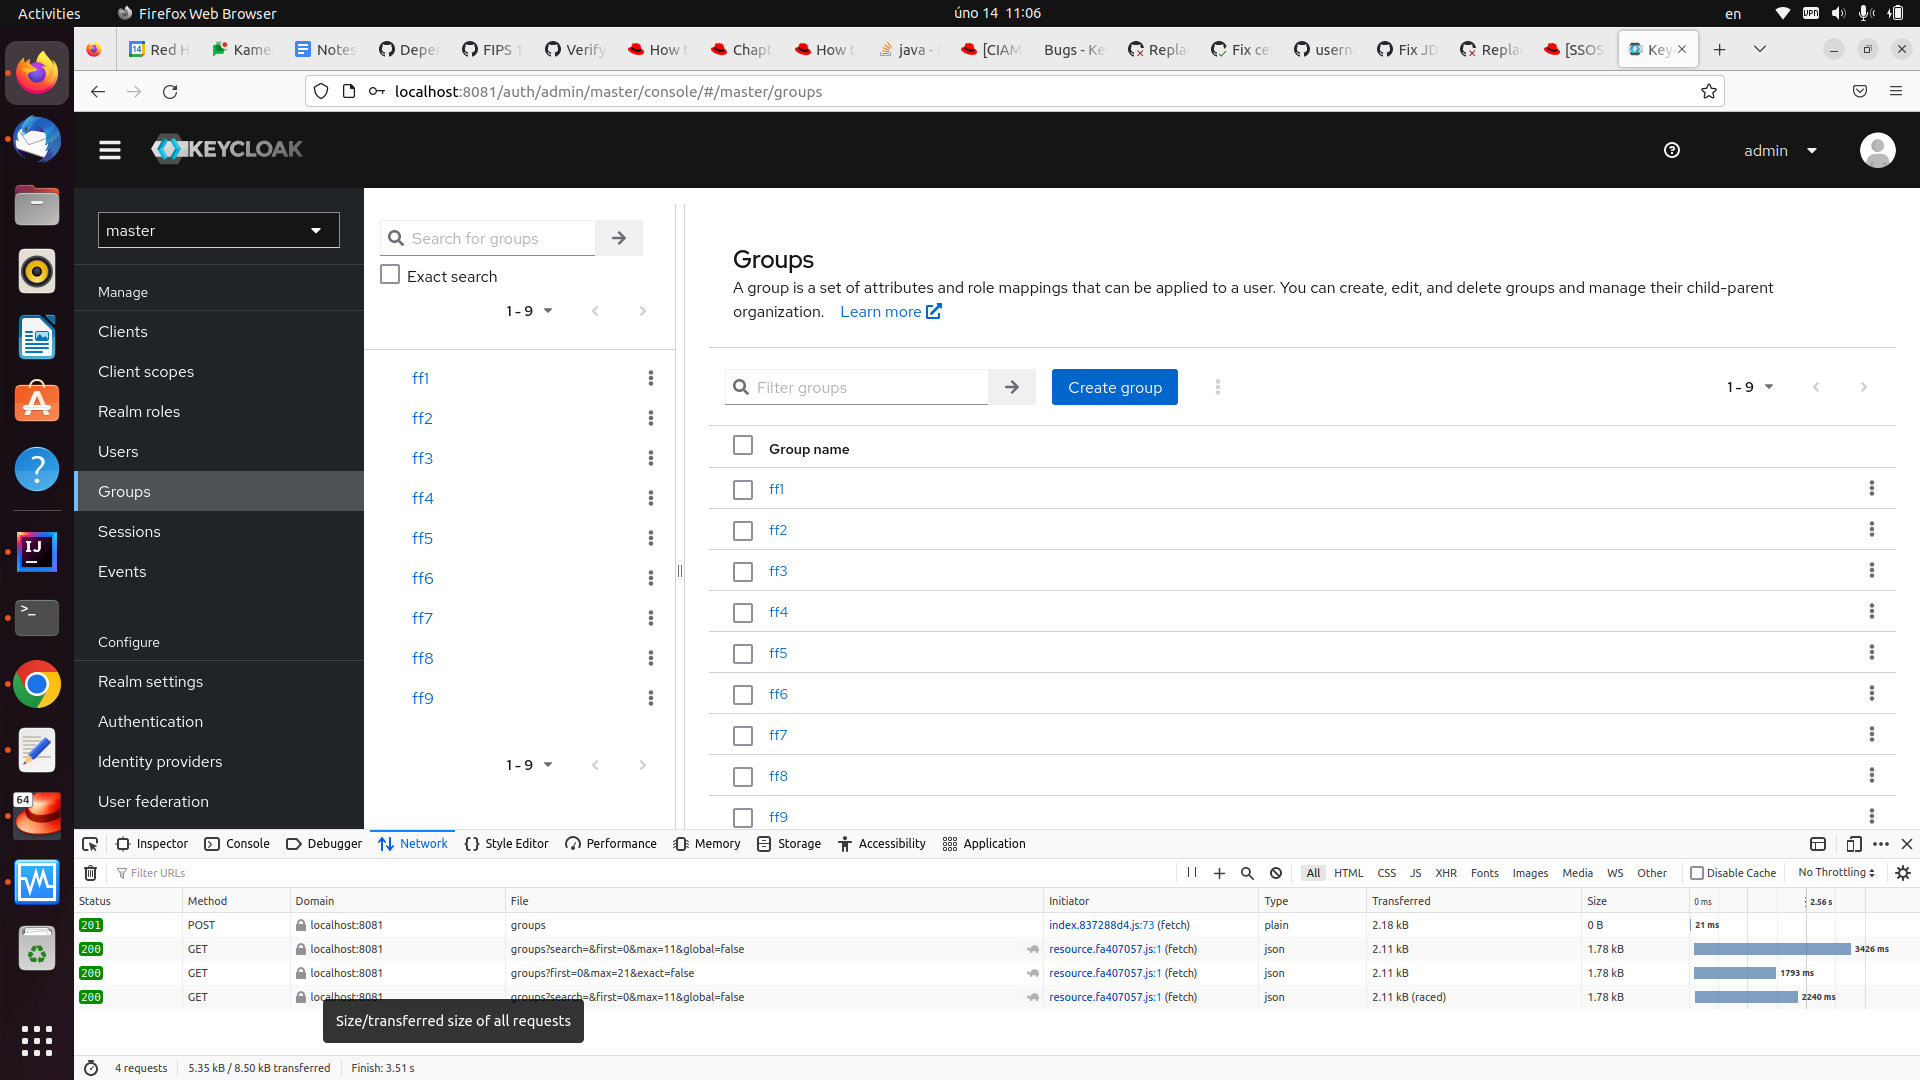Open the search within network requests
This screenshot has height=1080, width=1920.
(x=1246, y=873)
